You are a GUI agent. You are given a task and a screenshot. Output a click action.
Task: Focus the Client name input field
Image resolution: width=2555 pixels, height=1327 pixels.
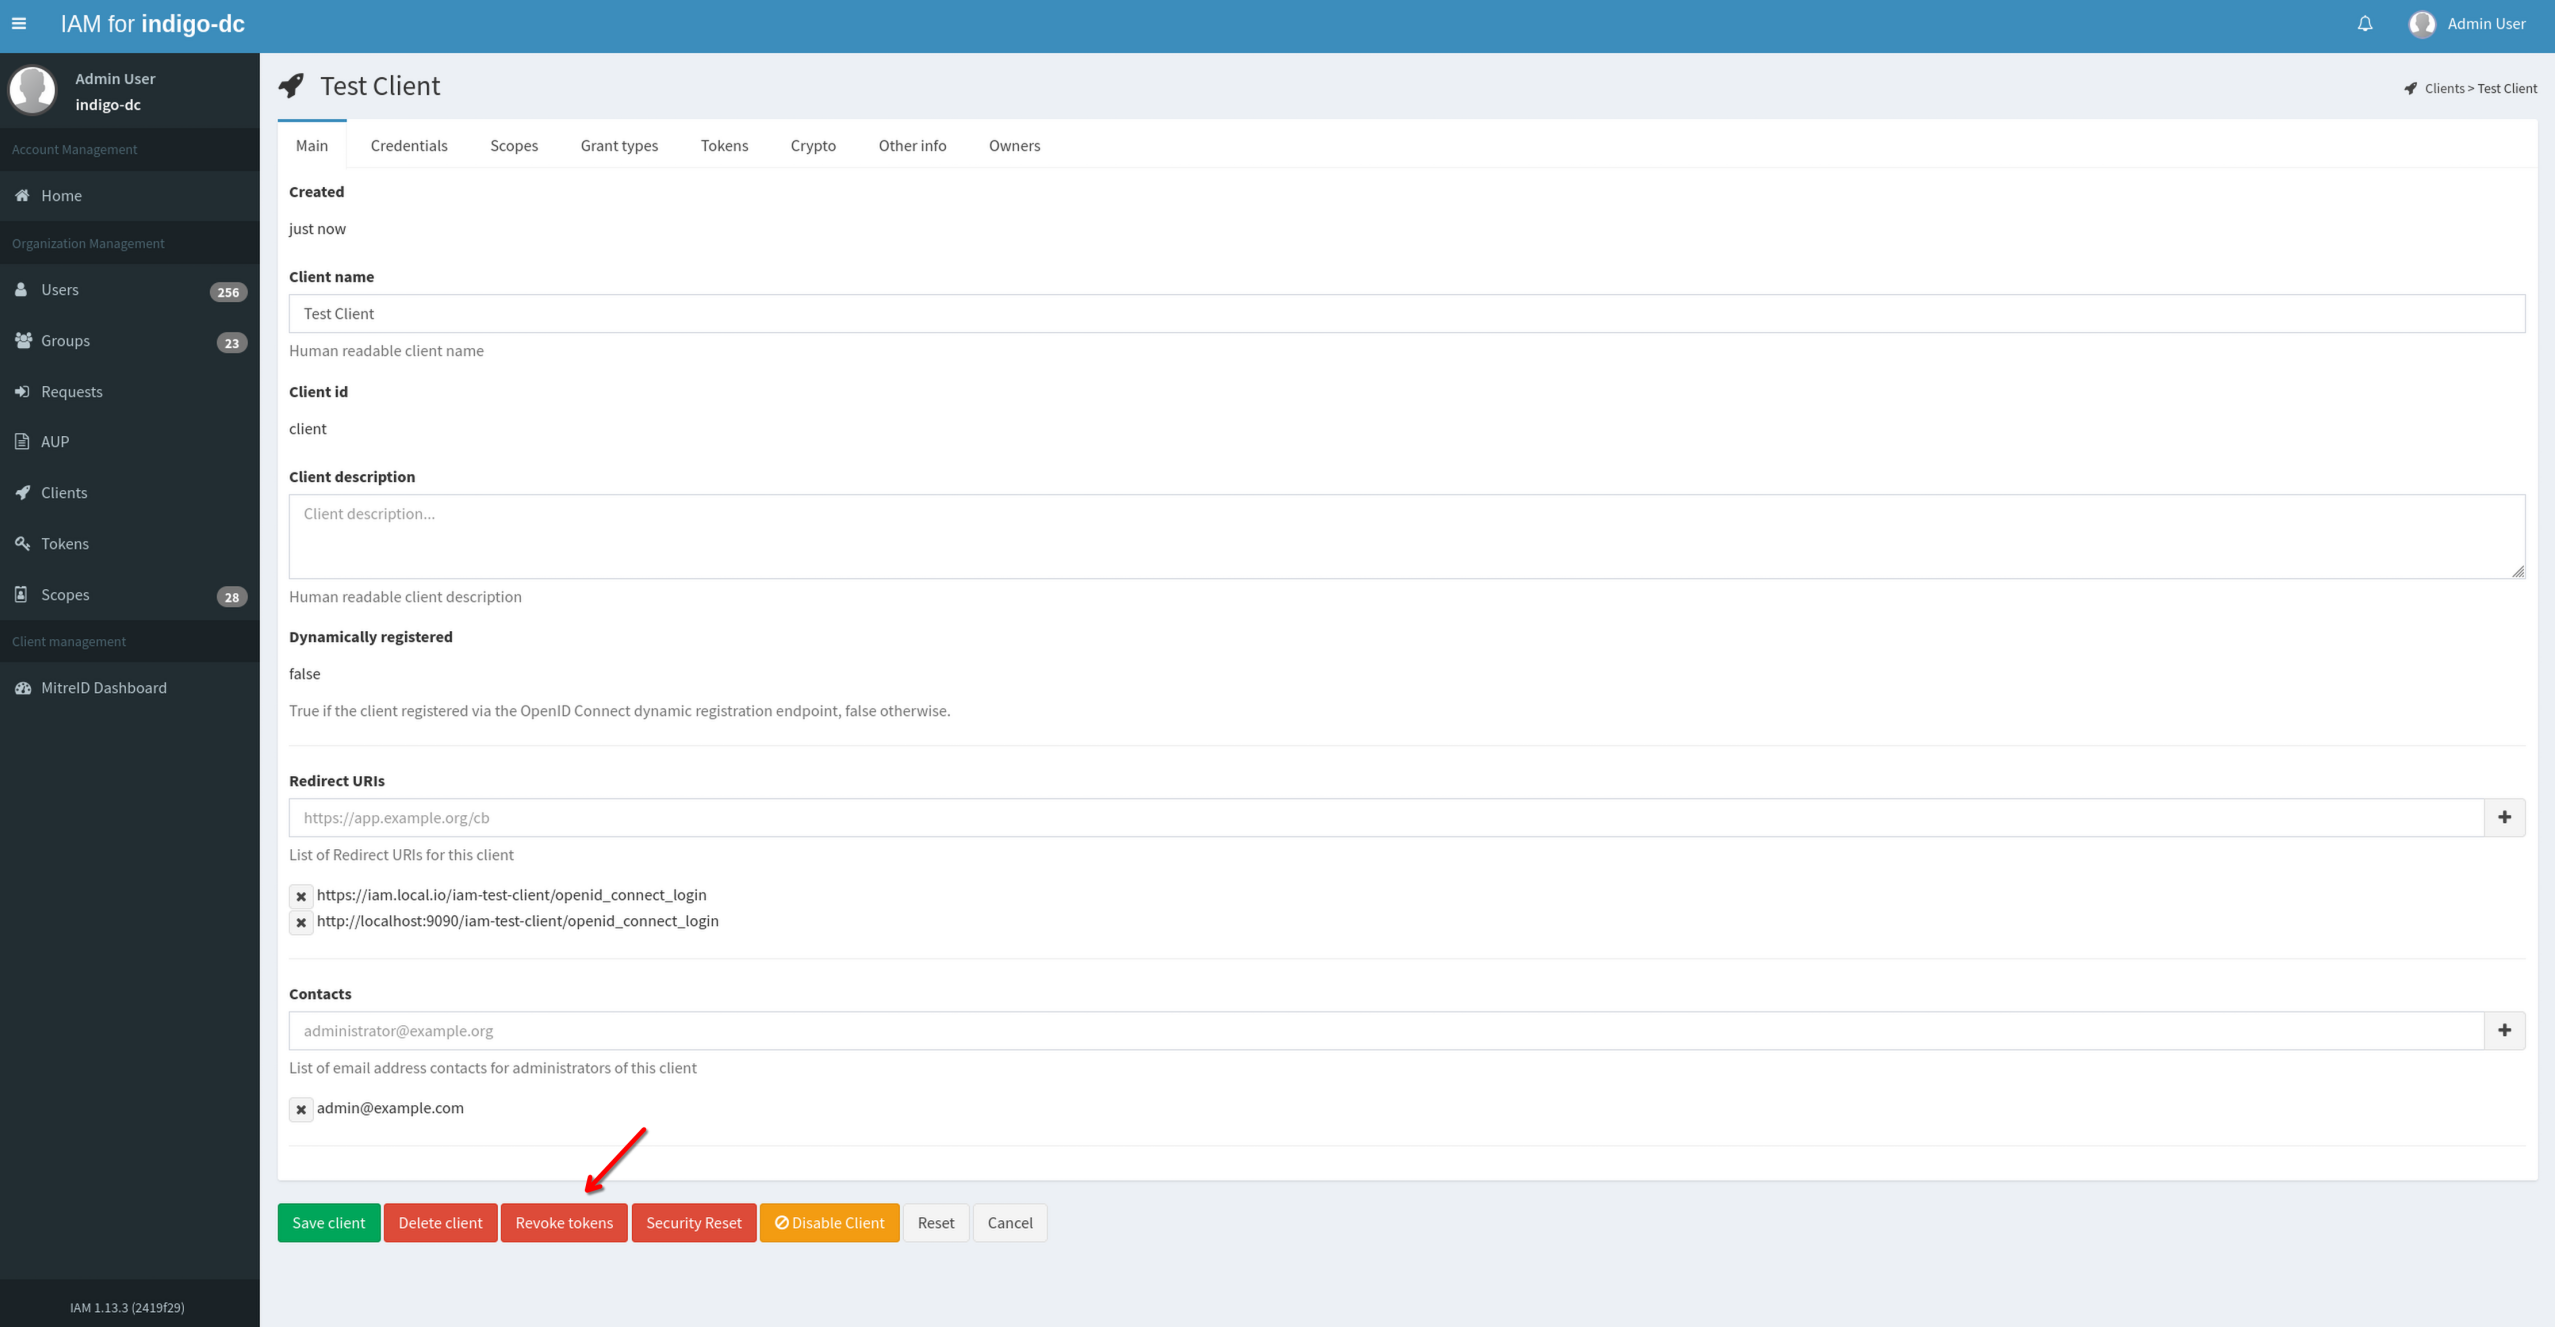coord(1405,314)
